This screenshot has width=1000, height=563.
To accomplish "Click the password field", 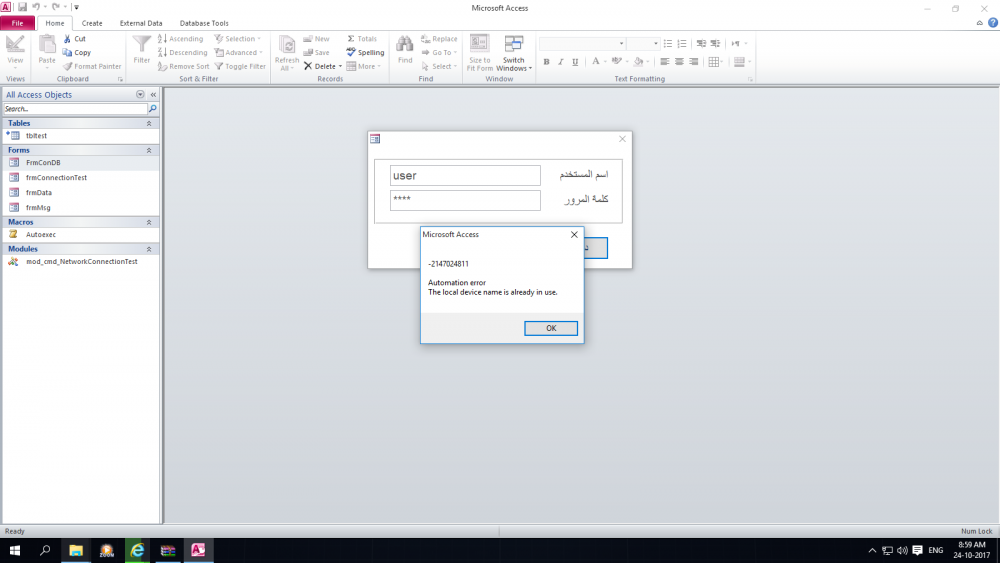I will [x=465, y=200].
